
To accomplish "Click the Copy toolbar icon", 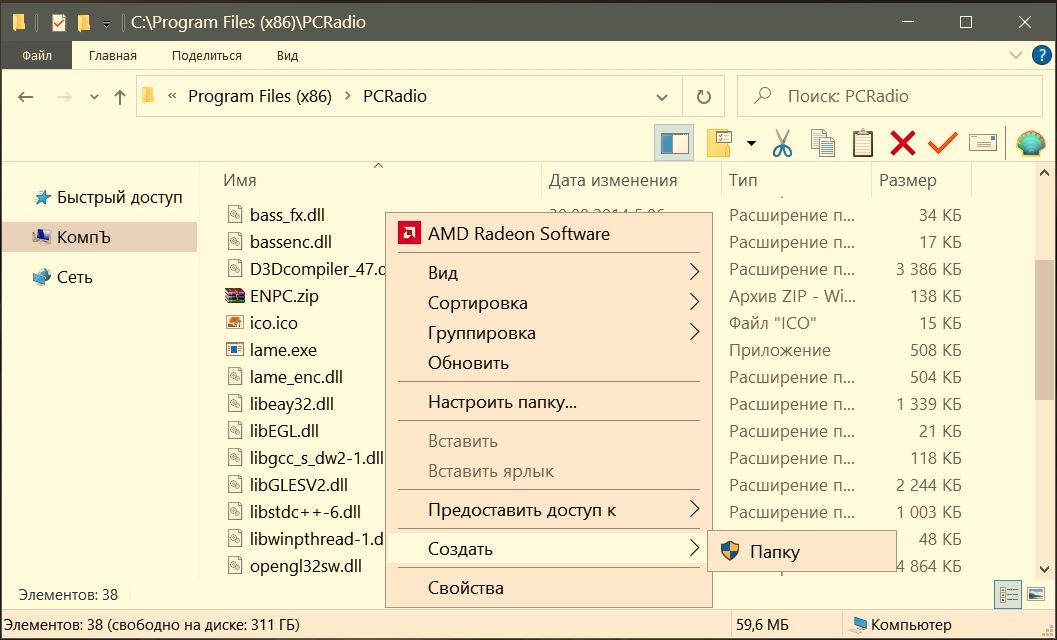I will (822, 143).
